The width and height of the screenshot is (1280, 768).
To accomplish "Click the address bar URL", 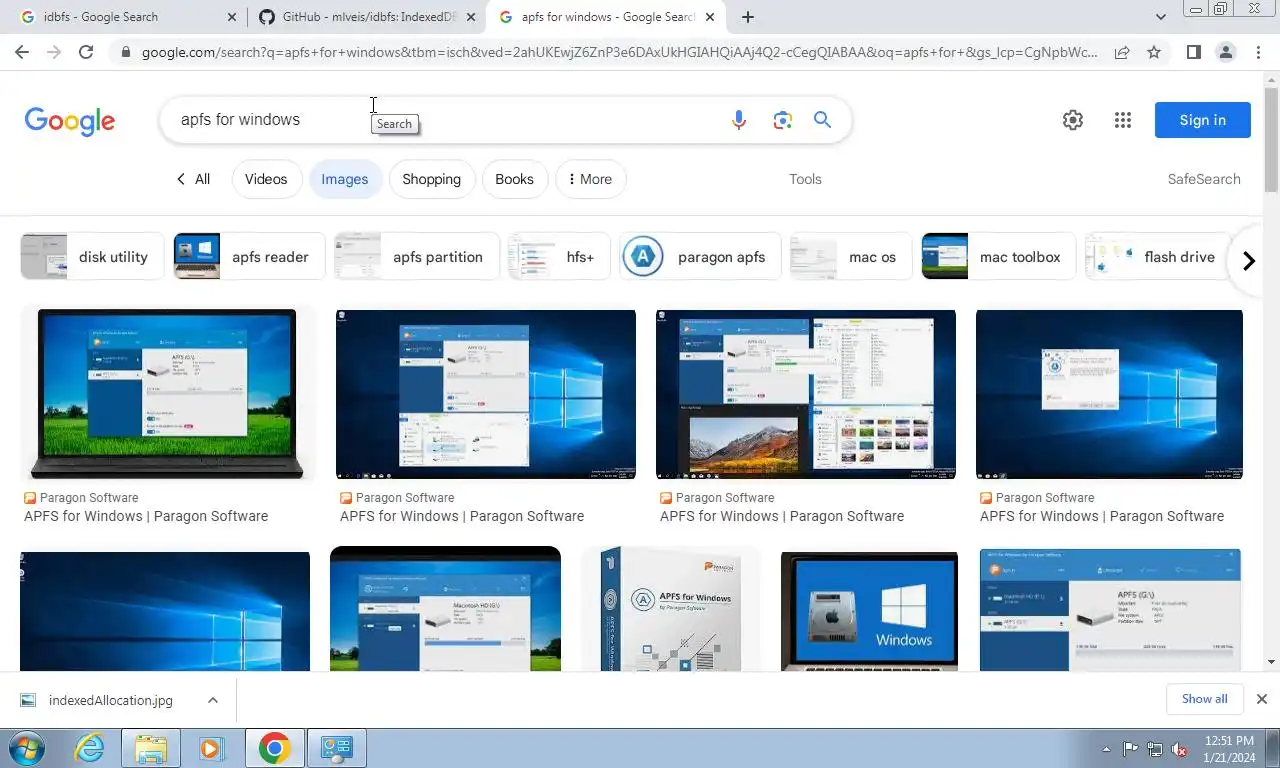I will tap(618, 52).
